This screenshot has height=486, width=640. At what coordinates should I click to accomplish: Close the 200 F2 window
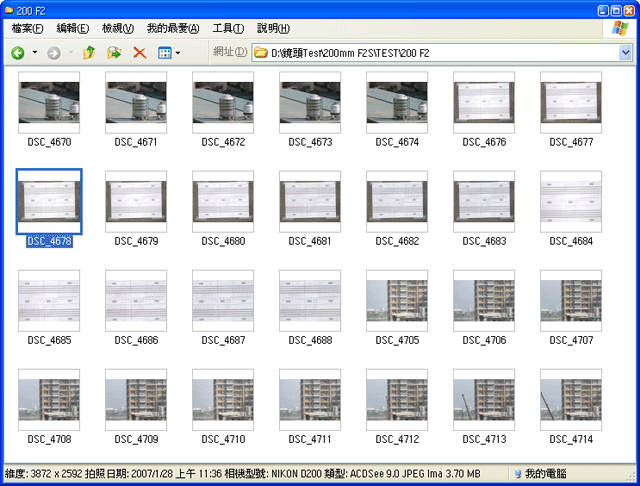[629, 11]
